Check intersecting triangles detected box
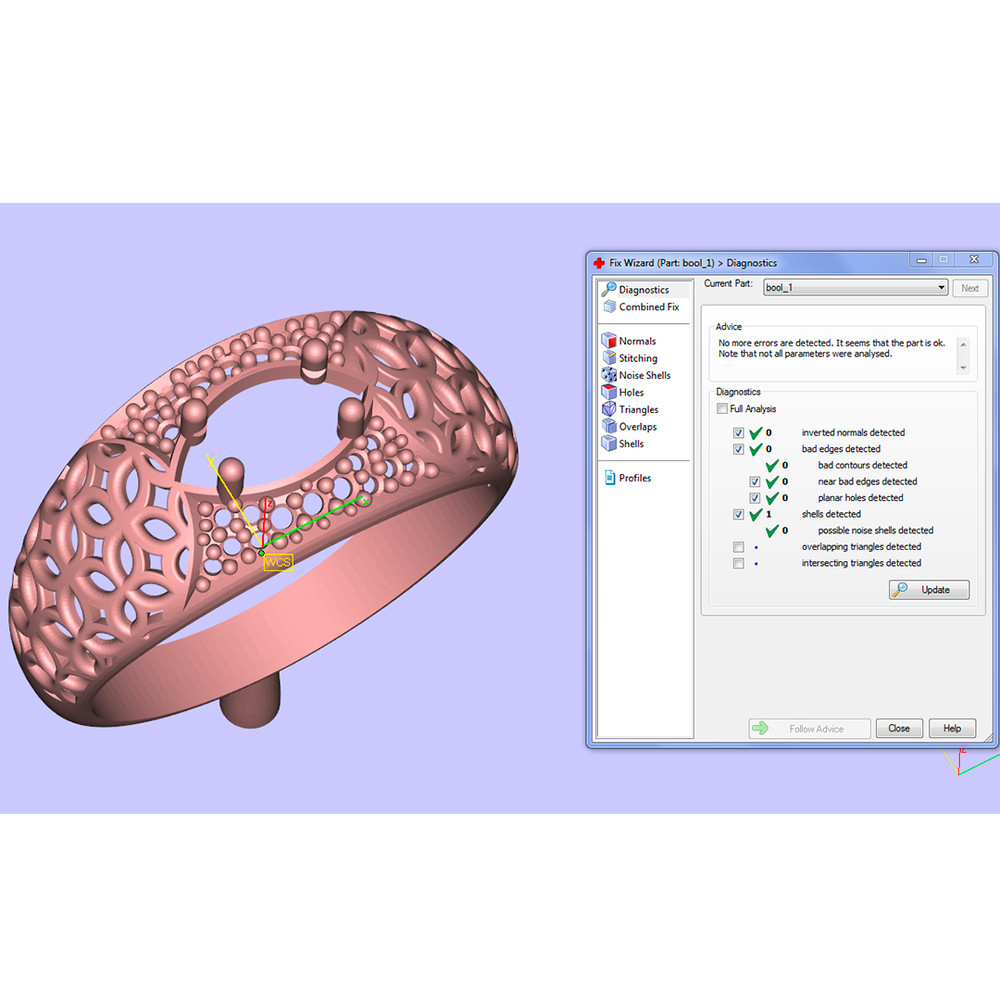This screenshot has height=1000, width=1000. 738,563
